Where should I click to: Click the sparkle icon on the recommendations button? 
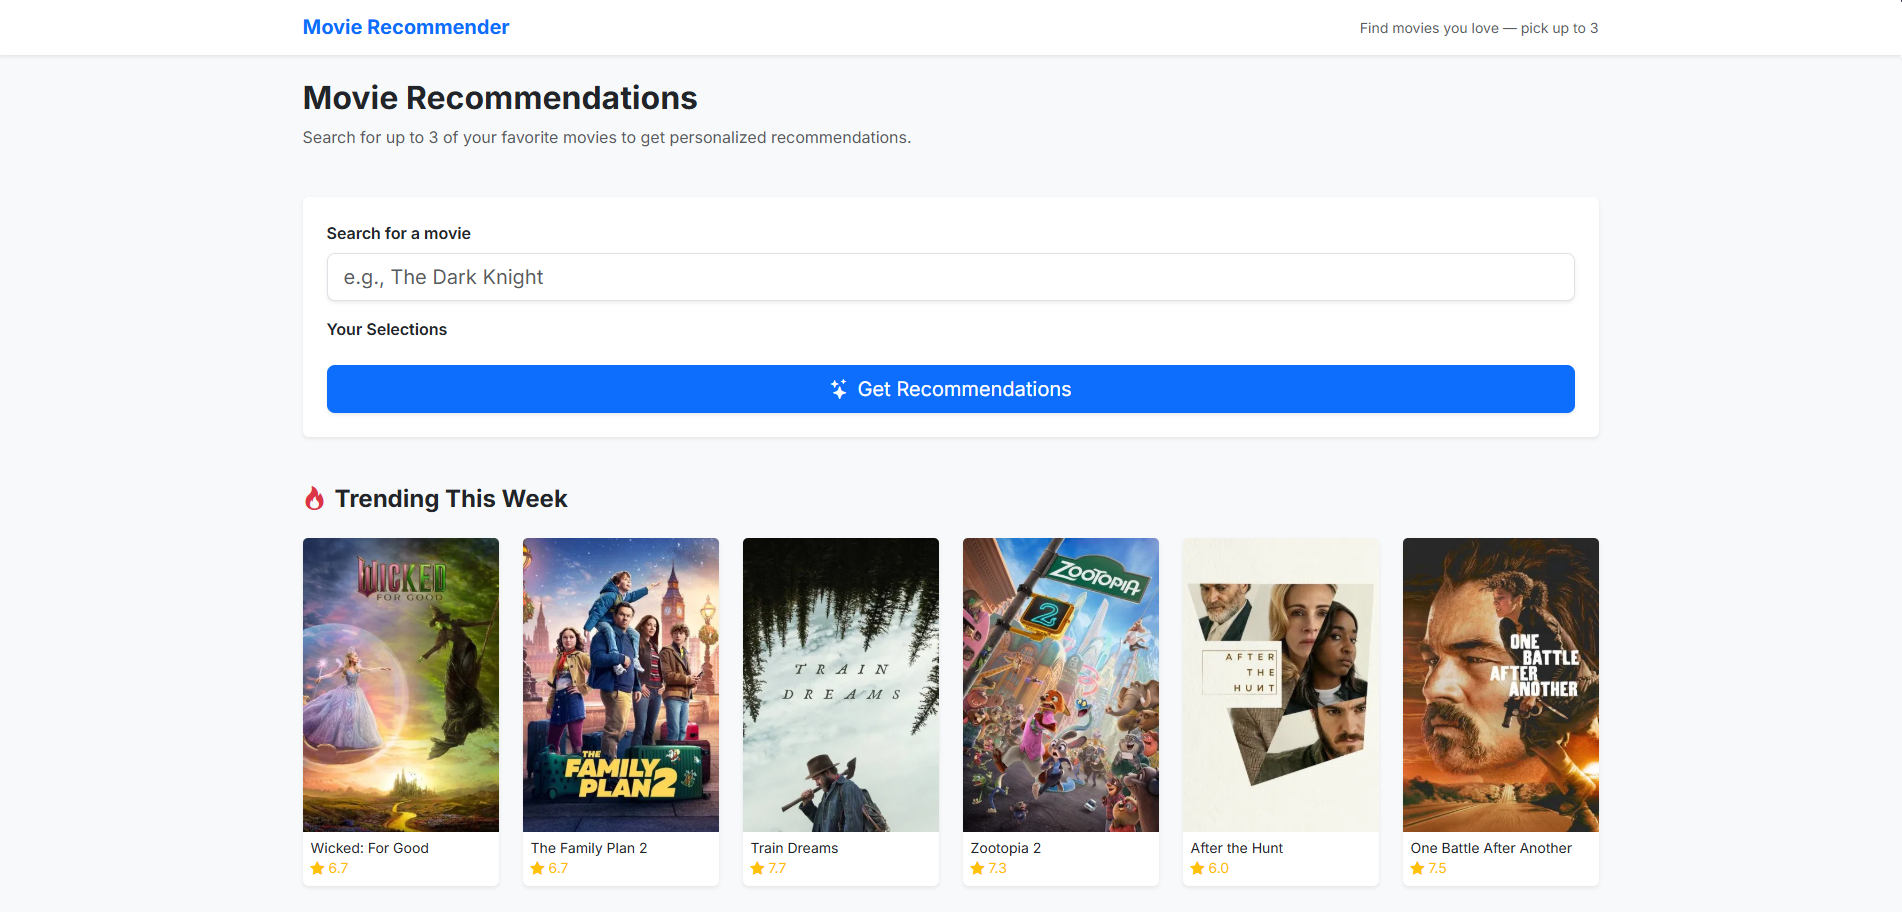pos(838,389)
